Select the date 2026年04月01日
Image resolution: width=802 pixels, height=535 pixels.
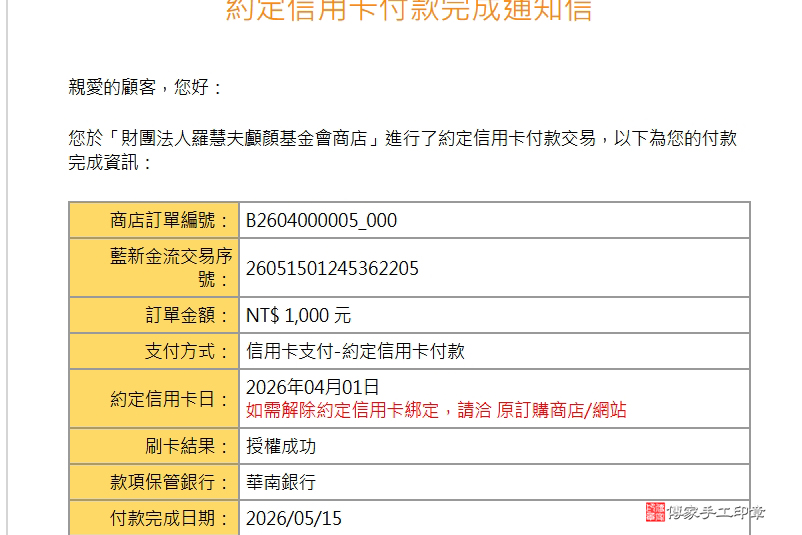313,387
